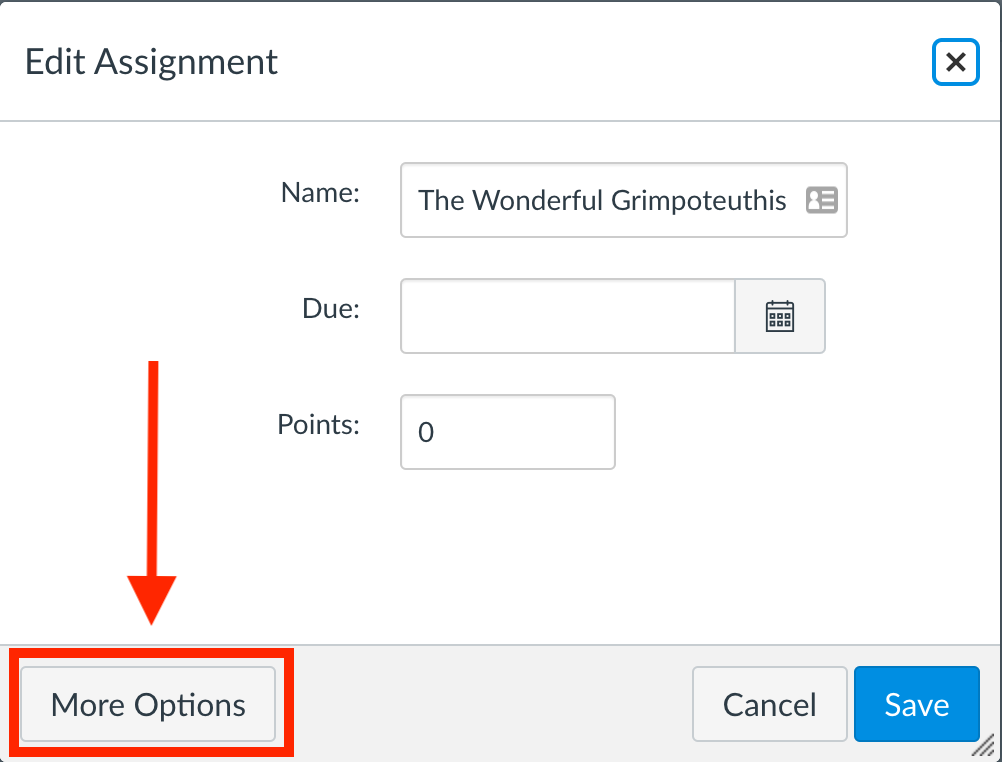The height and width of the screenshot is (762, 1002).
Task: Click the "Due:" field label
Action: coord(331,309)
